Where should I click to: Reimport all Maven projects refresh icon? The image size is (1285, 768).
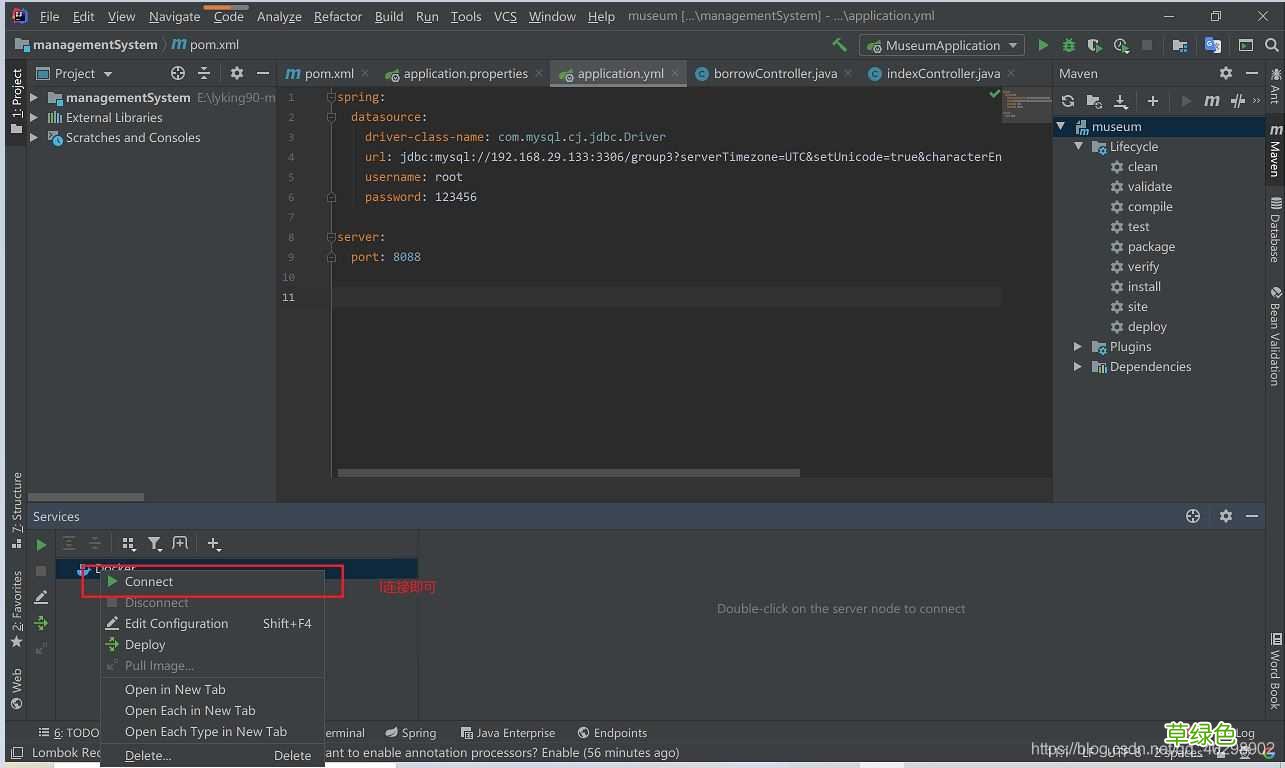[x=1068, y=101]
